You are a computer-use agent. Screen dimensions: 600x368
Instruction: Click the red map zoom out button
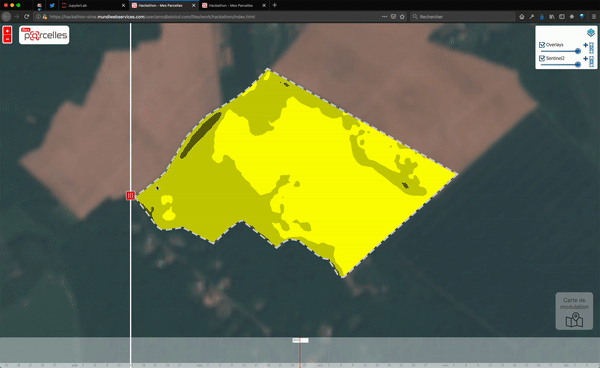[x=7, y=39]
